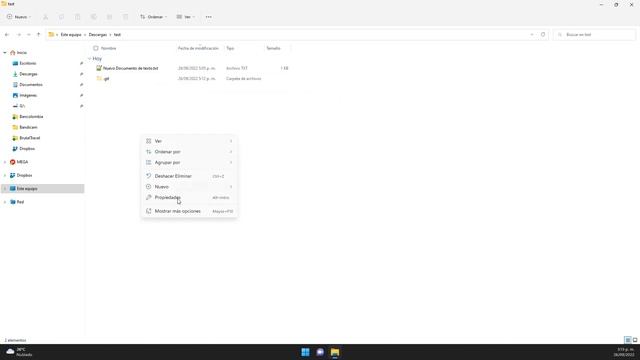Click the 1 KB size cell

click(x=284, y=68)
